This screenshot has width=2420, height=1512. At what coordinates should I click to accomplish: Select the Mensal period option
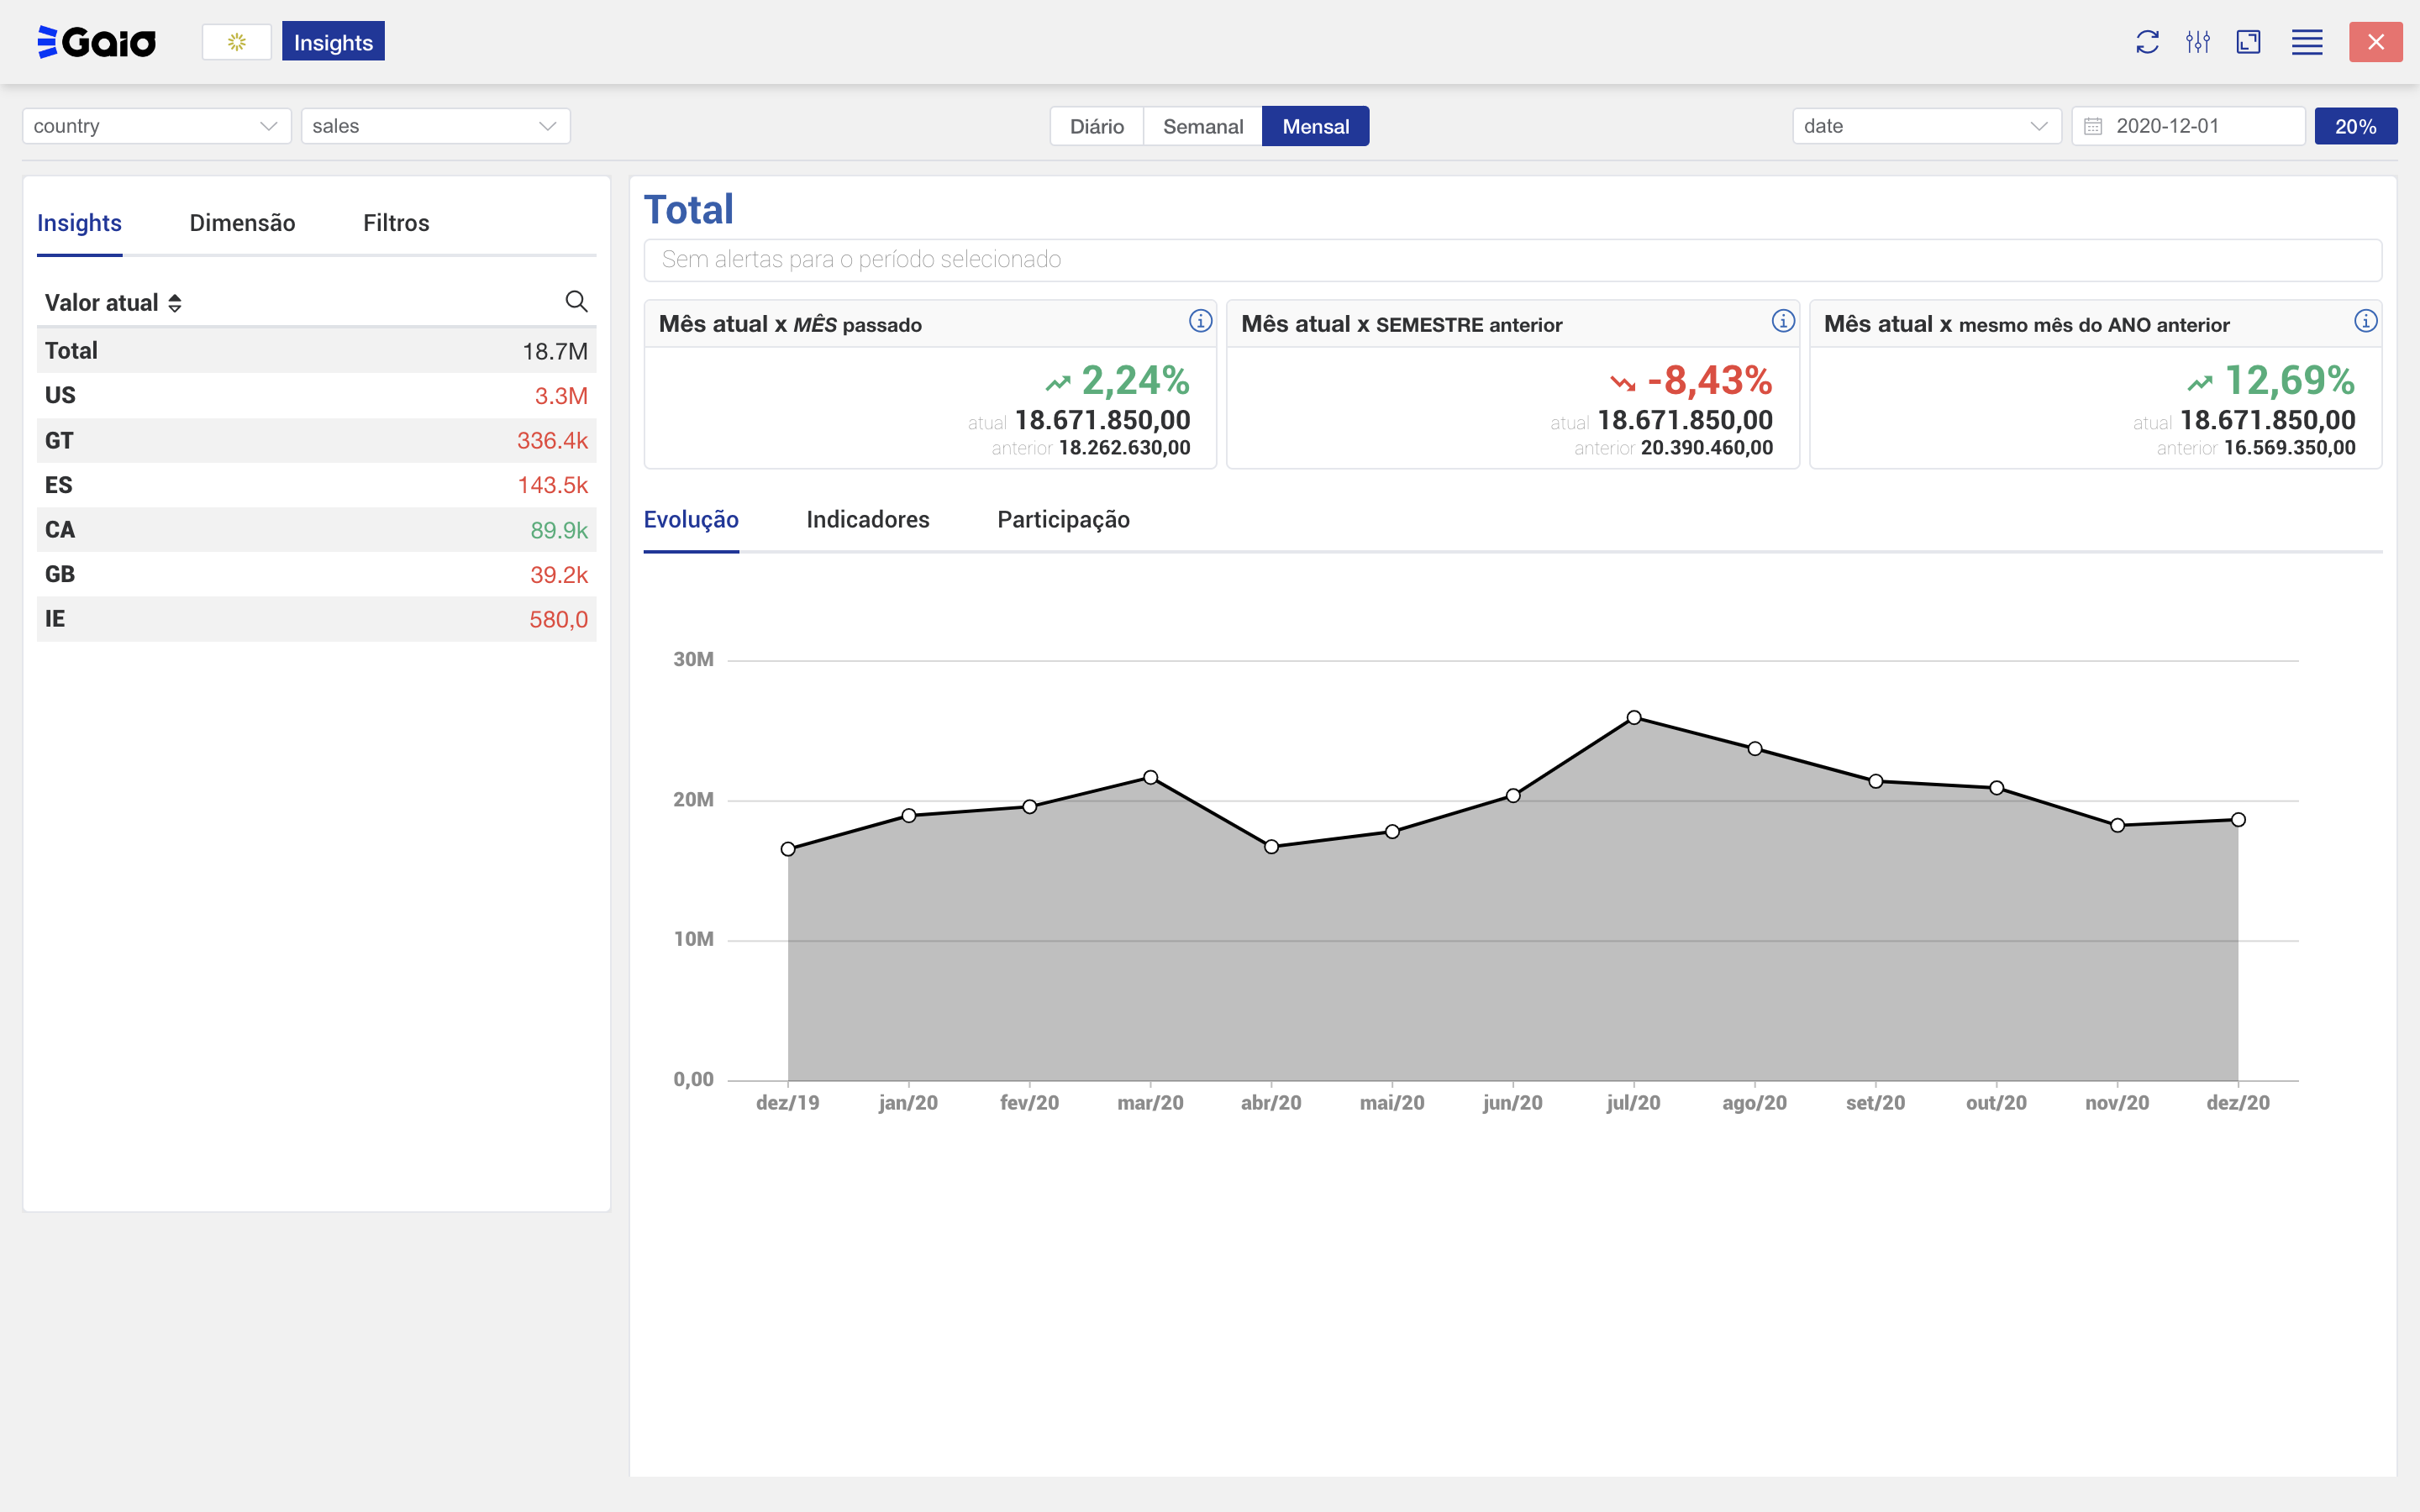pos(1315,127)
